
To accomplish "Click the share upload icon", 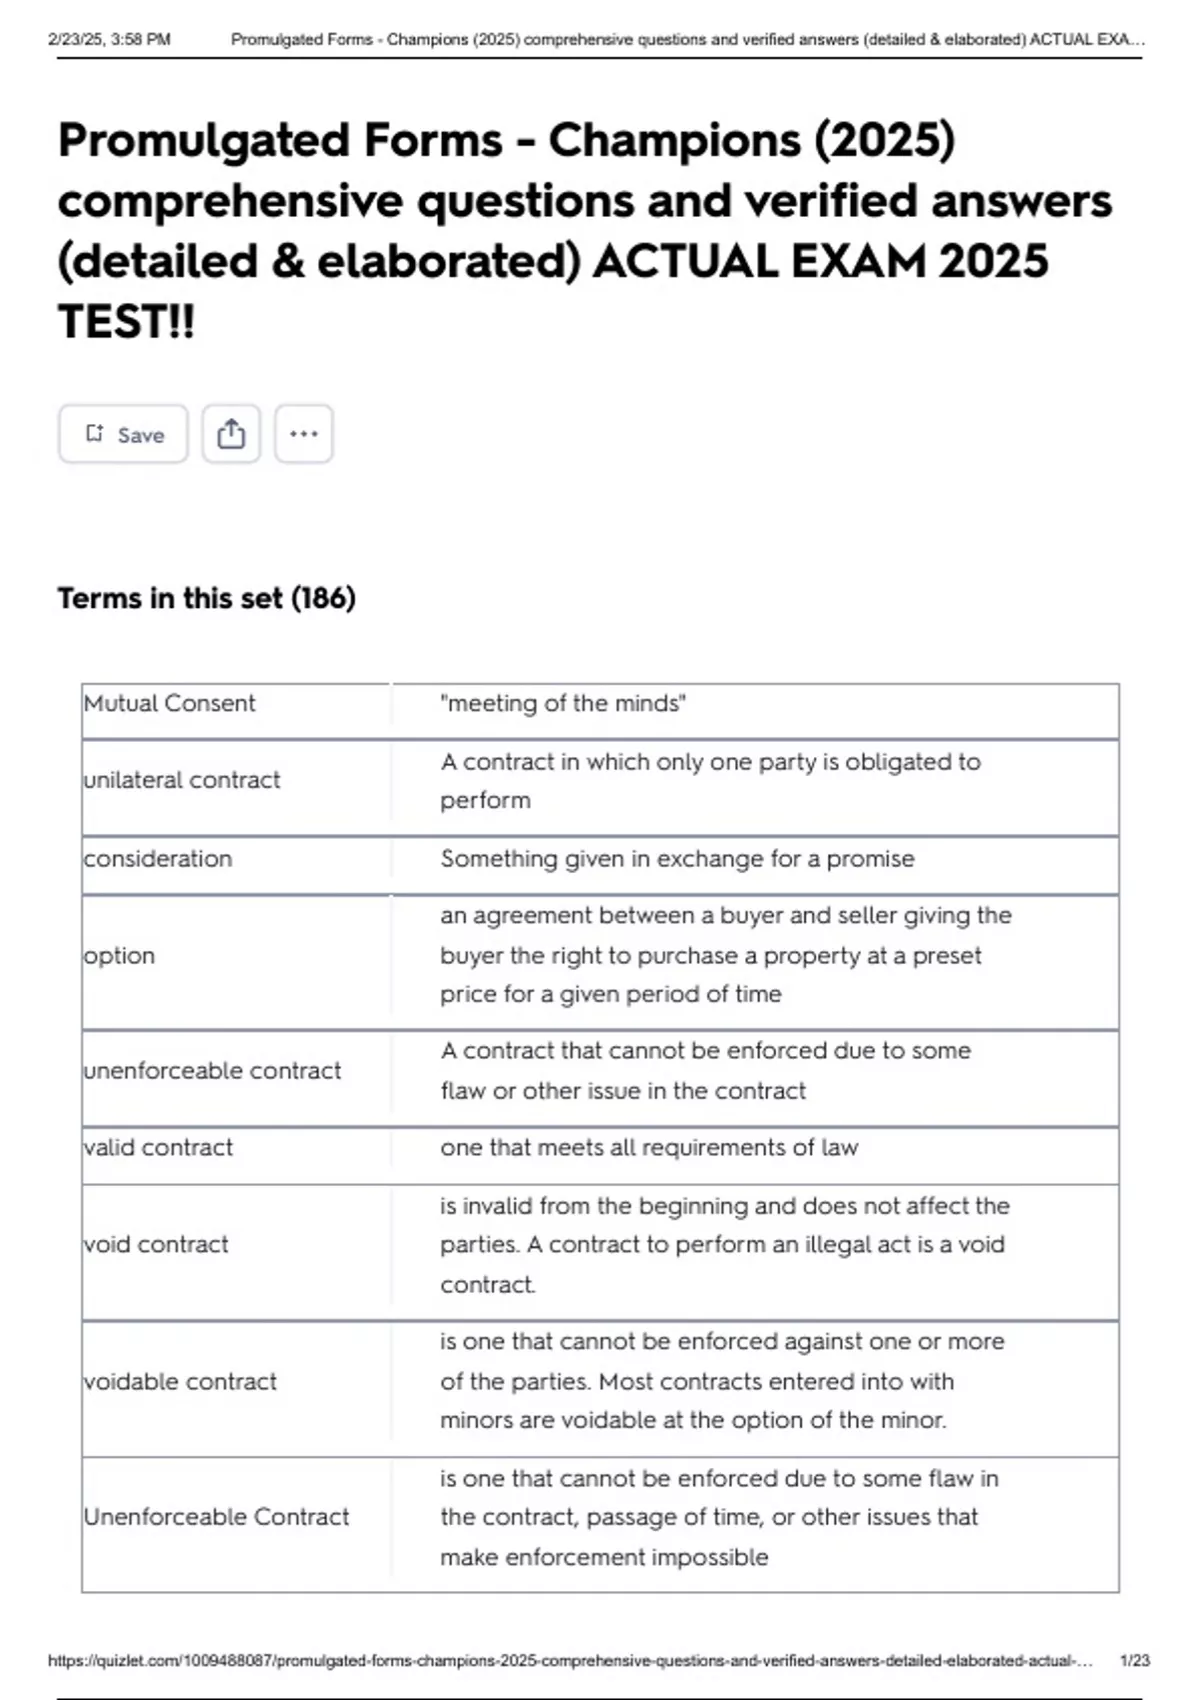I will click(231, 434).
